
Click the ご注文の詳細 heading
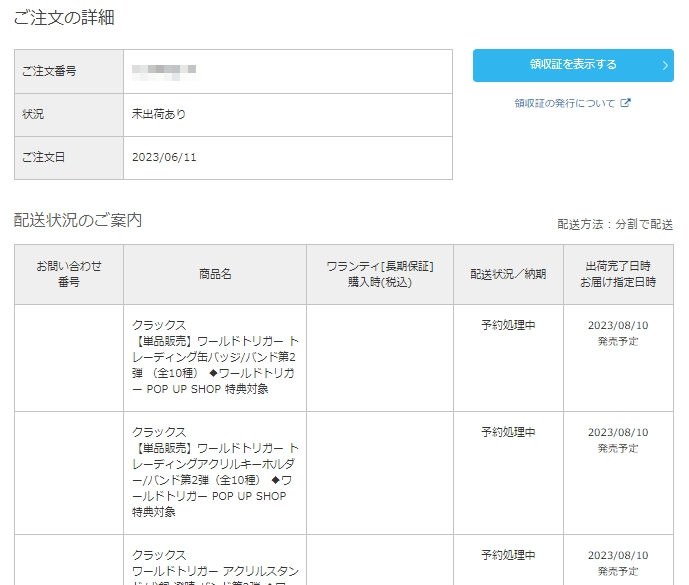(x=64, y=18)
